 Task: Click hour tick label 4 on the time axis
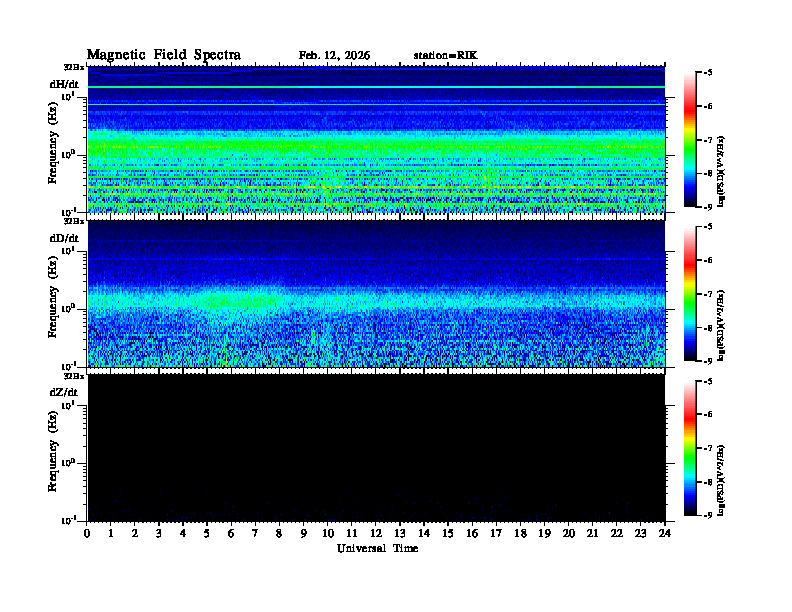183,534
